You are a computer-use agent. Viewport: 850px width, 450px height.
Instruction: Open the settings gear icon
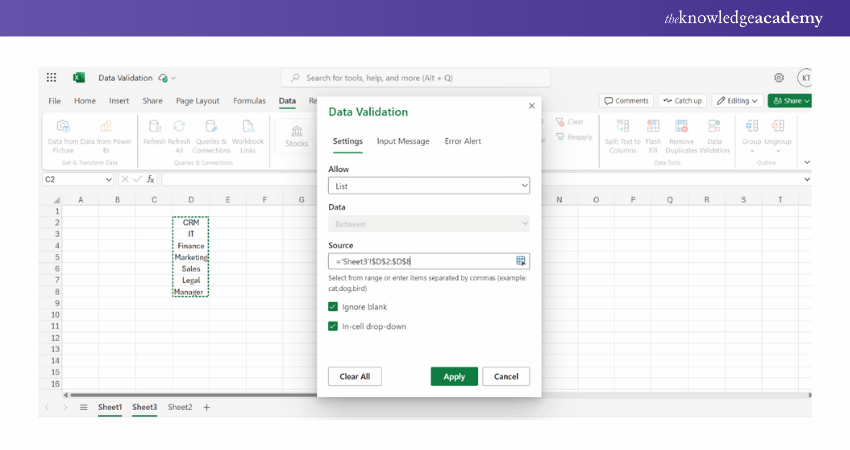tap(779, 78)
